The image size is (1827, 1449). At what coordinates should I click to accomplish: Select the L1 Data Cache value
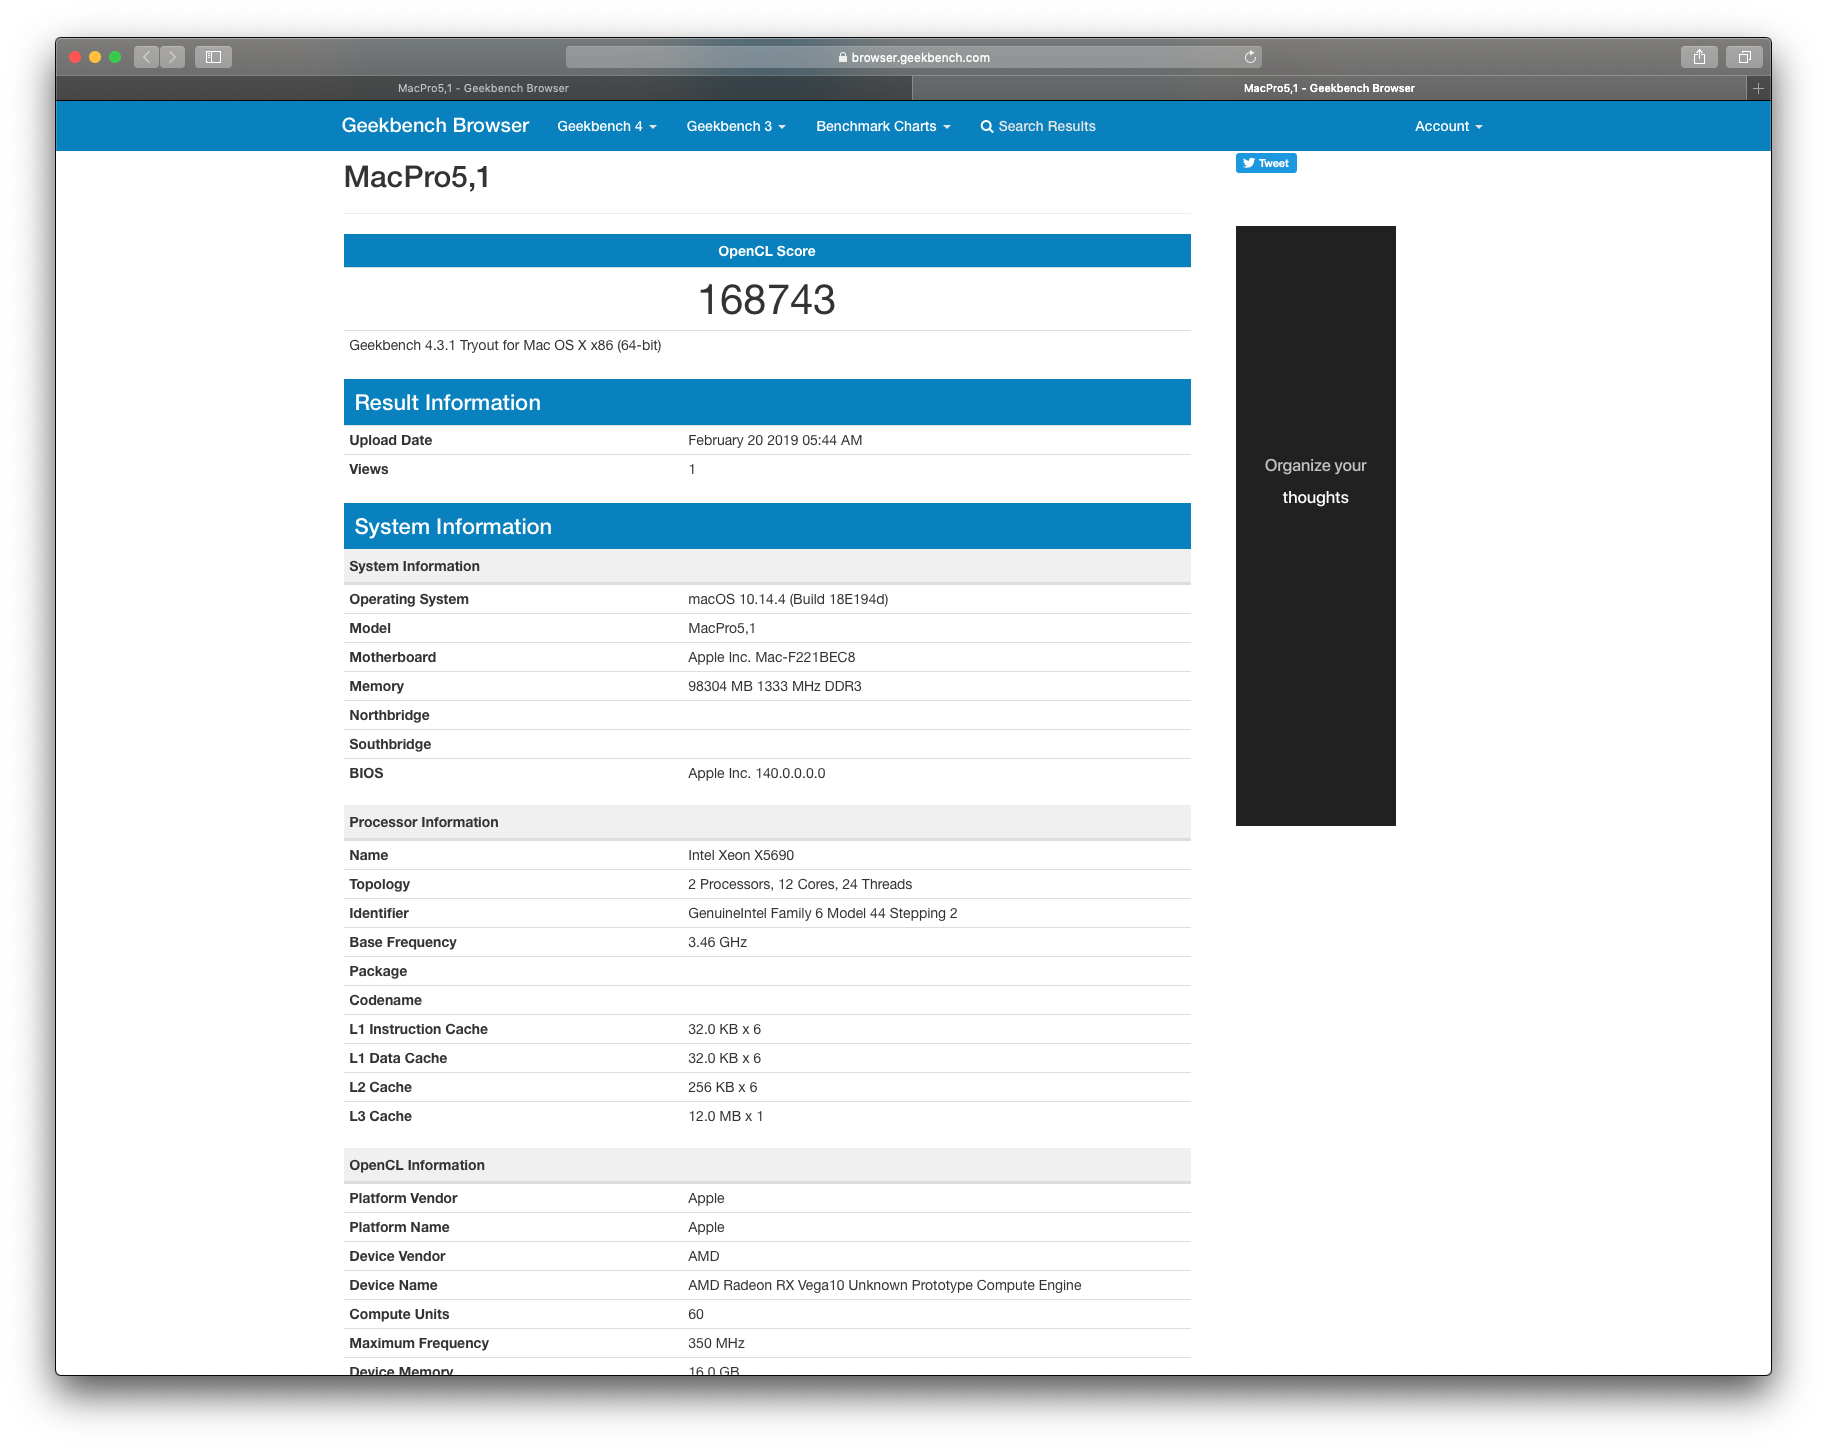tap(725, 1058)
